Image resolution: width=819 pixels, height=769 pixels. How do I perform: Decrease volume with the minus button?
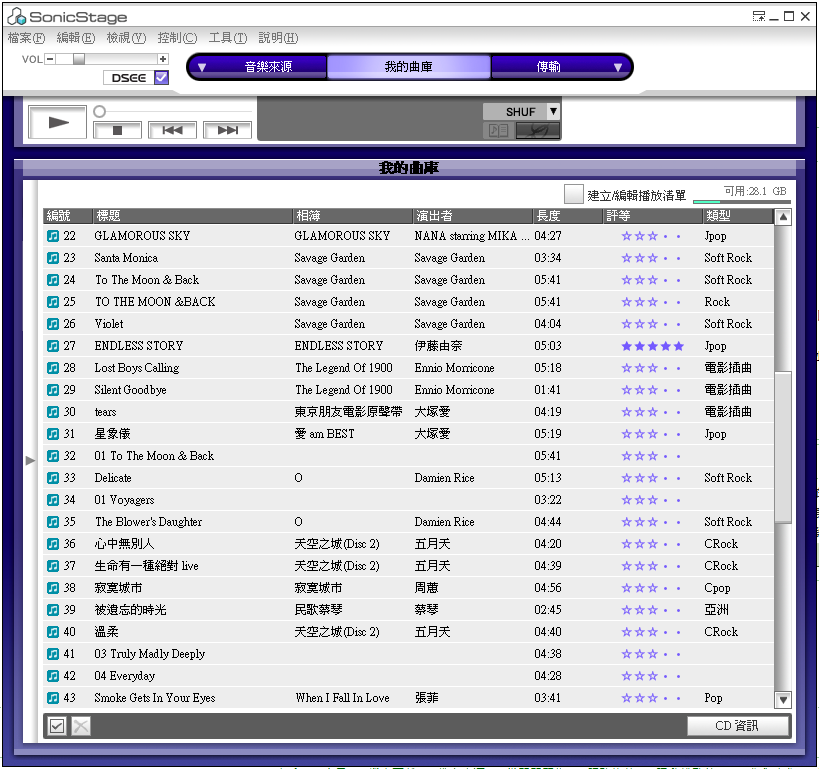[x=50, y=59]
